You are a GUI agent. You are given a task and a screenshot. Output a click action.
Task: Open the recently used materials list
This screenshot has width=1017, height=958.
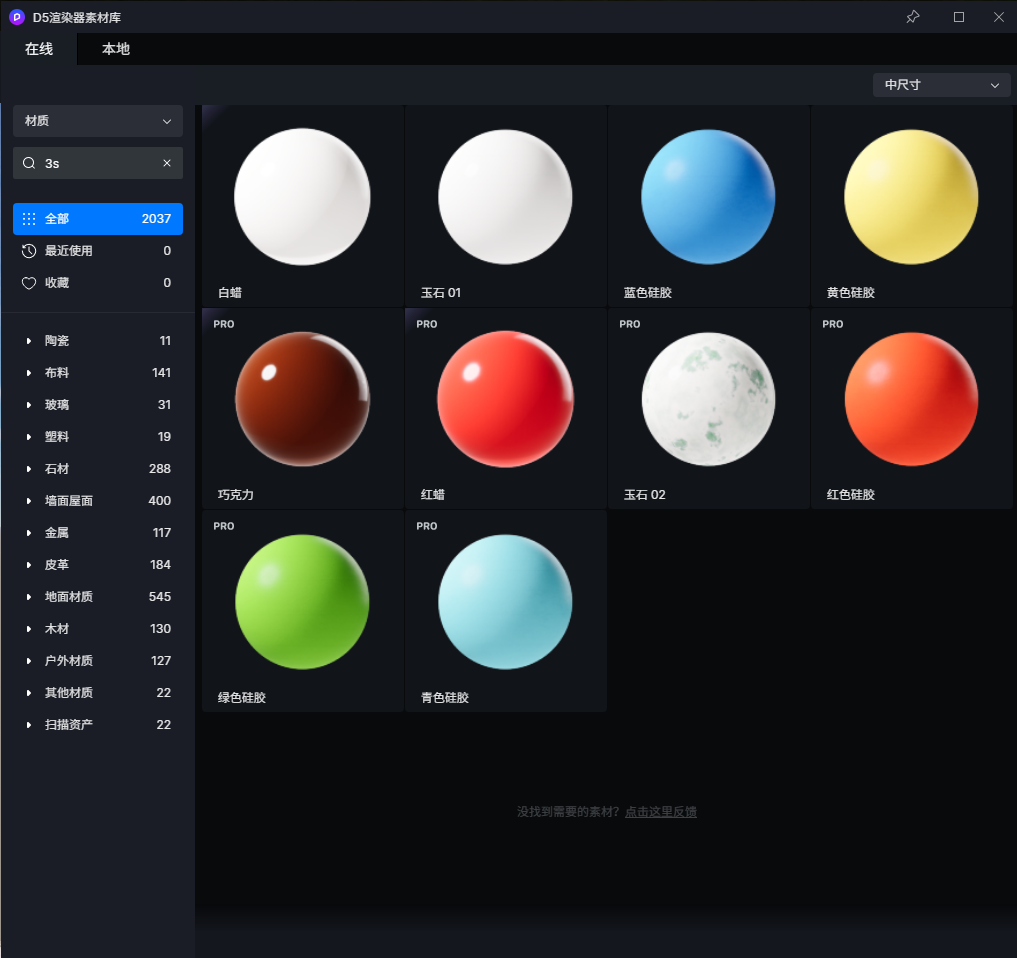pos(97,251)
